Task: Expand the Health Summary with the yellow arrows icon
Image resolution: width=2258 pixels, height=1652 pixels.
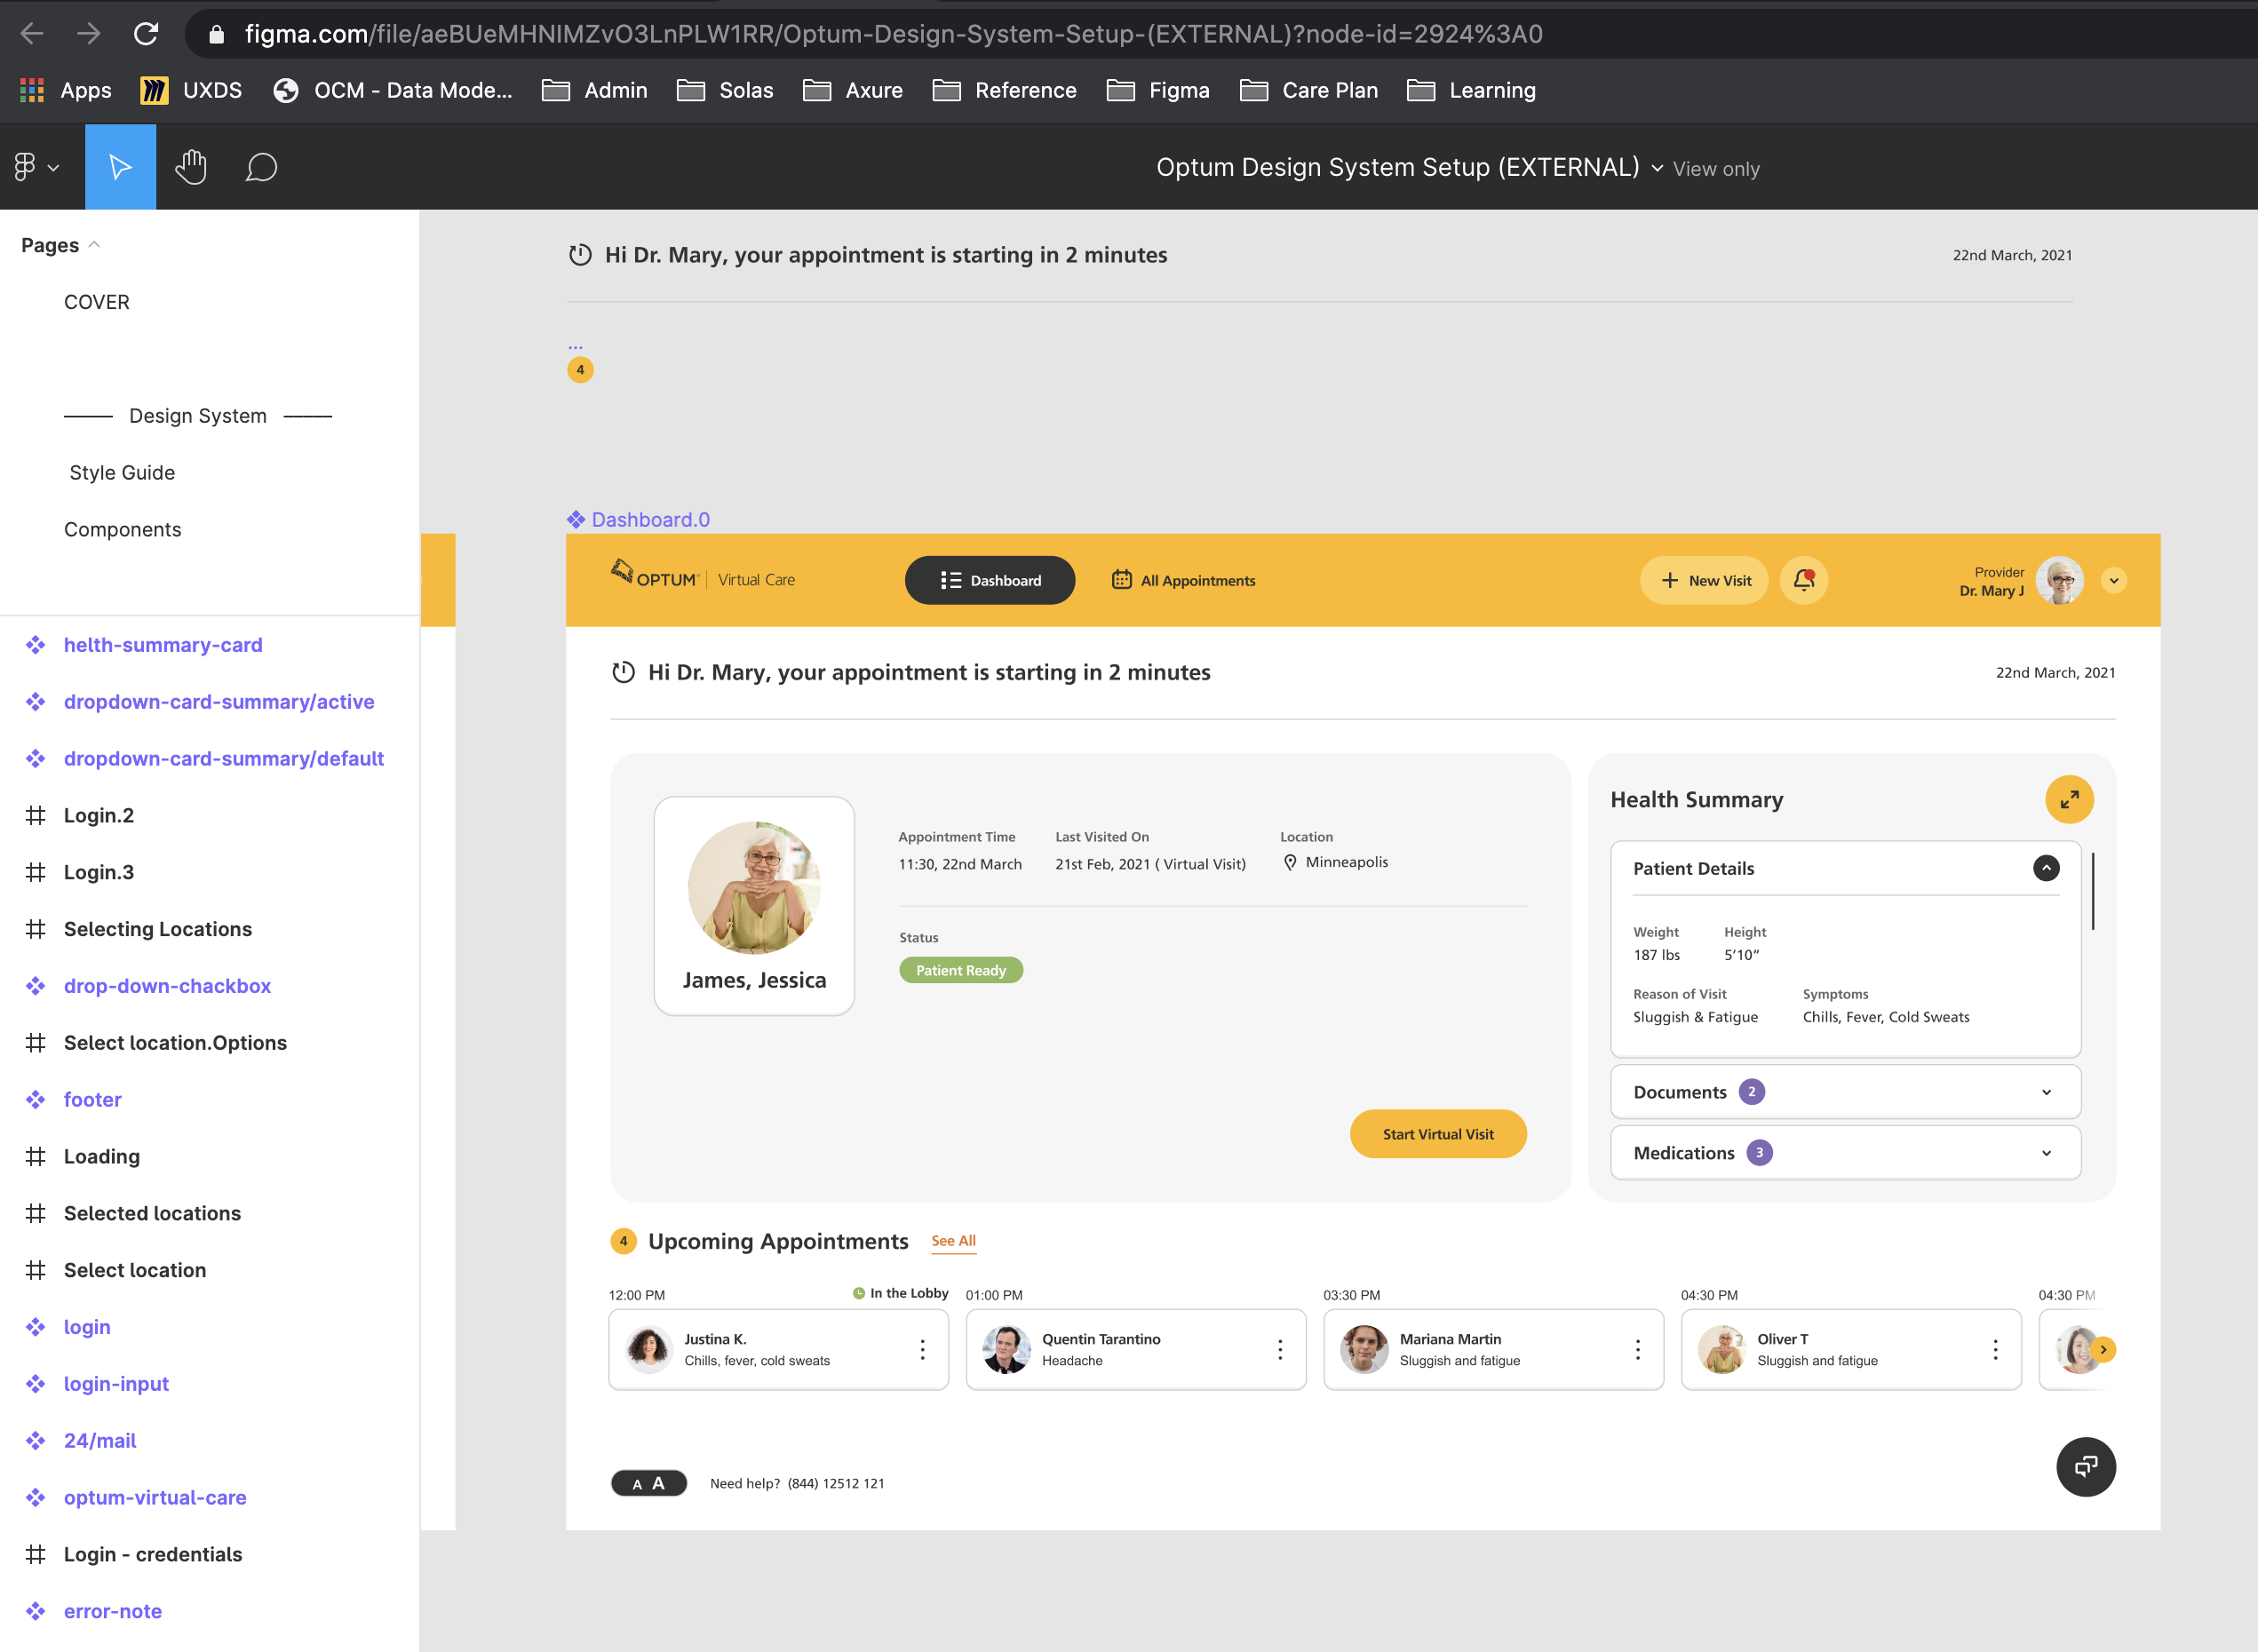Action: pyautogui.click(x=2070, y=799)
